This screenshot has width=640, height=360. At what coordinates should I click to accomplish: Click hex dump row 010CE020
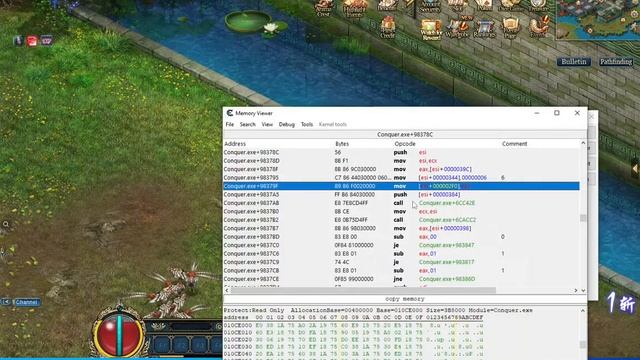pos(353,340)
